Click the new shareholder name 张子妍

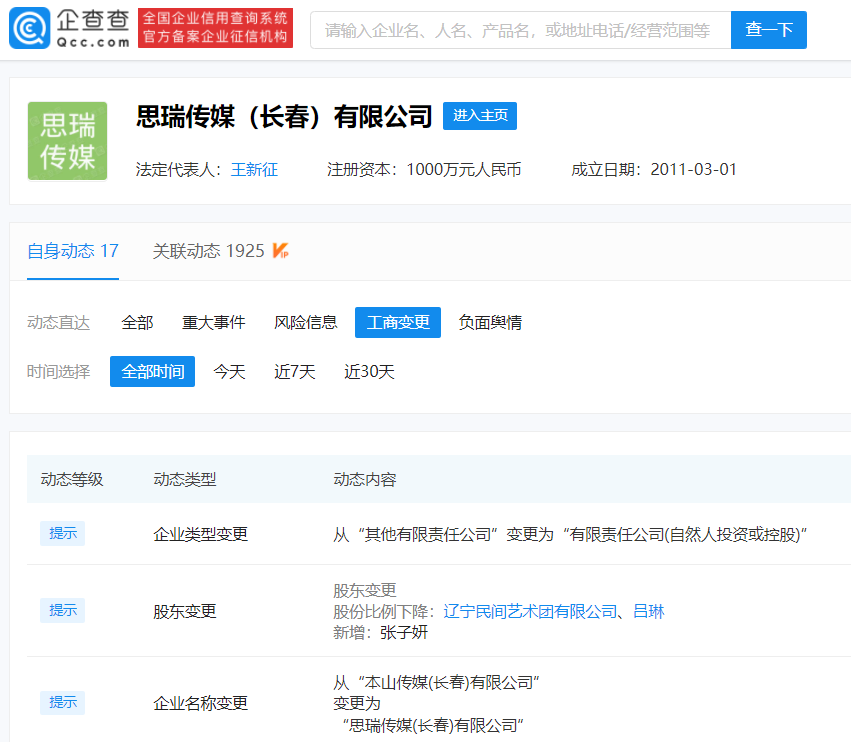(x=404, y=632)
